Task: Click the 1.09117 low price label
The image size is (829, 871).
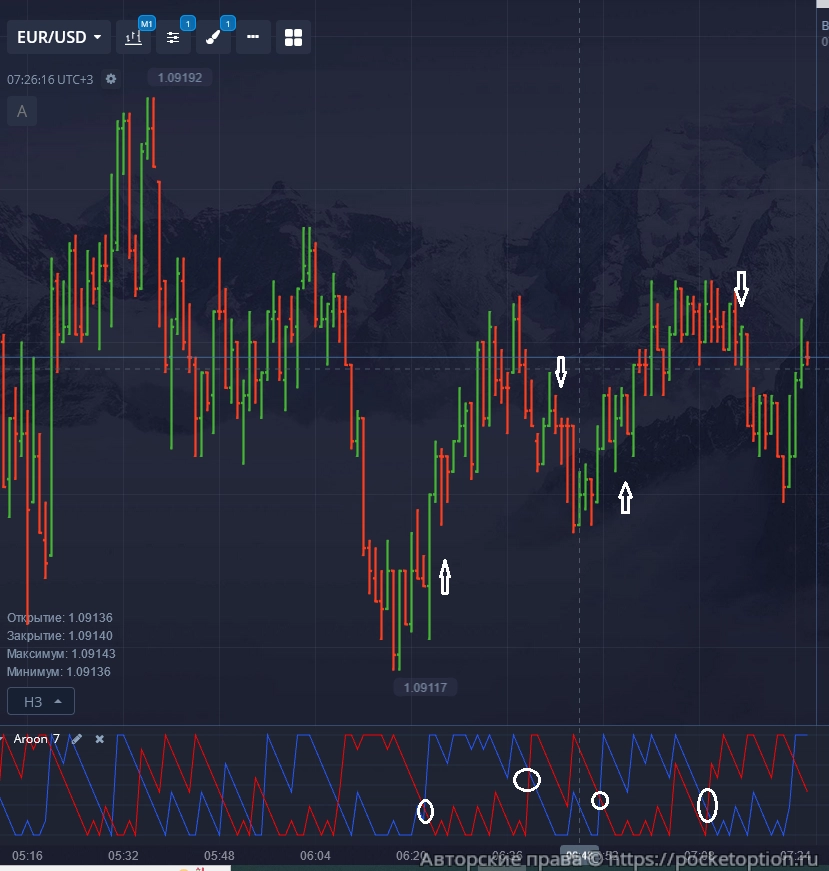Action: coord(426,687)
